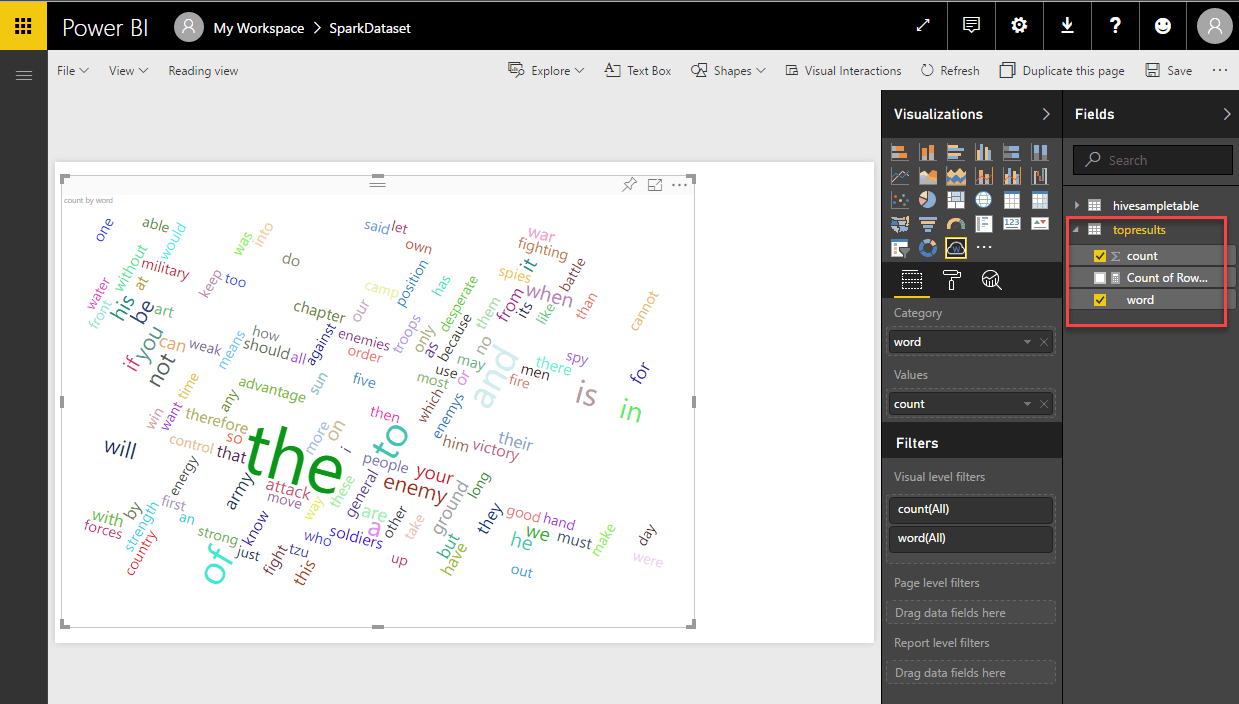Select the gauge visualization icon
The height and width of the screenshot is (704, 1239).
click(x=956, y=223)
